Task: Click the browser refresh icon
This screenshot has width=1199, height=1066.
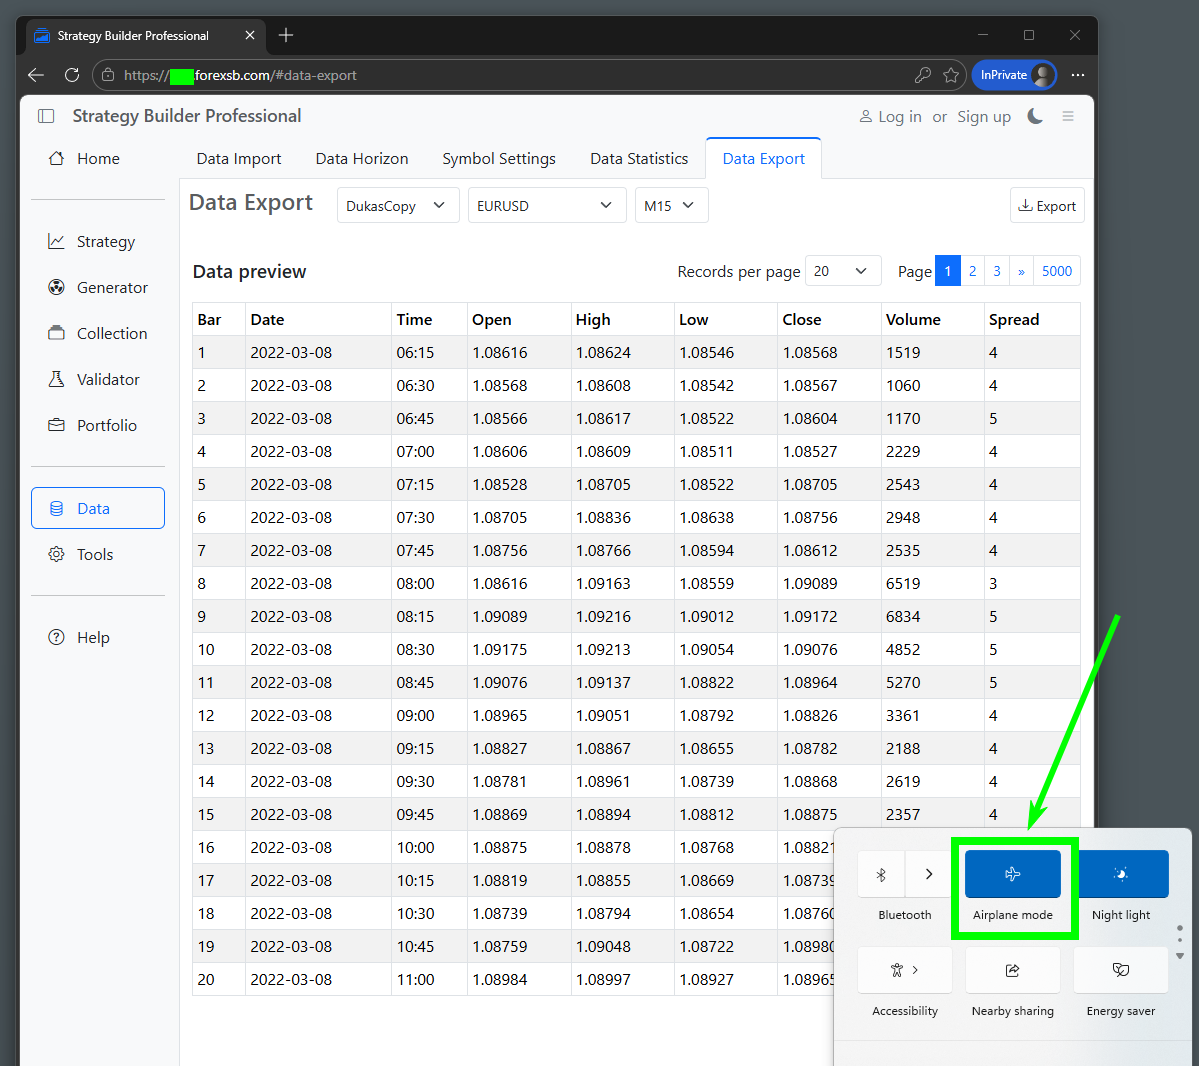Action: coord(72,75)
